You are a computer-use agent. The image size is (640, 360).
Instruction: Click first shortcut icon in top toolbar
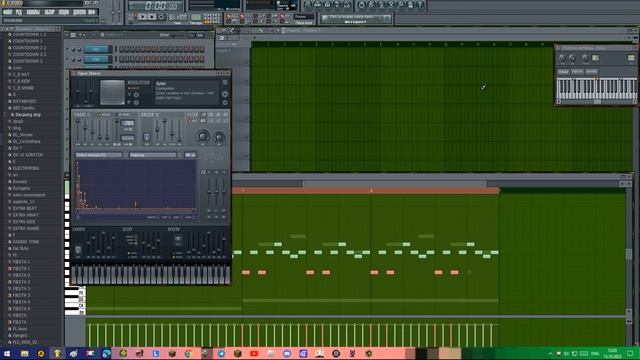click(x=308, y=5)
